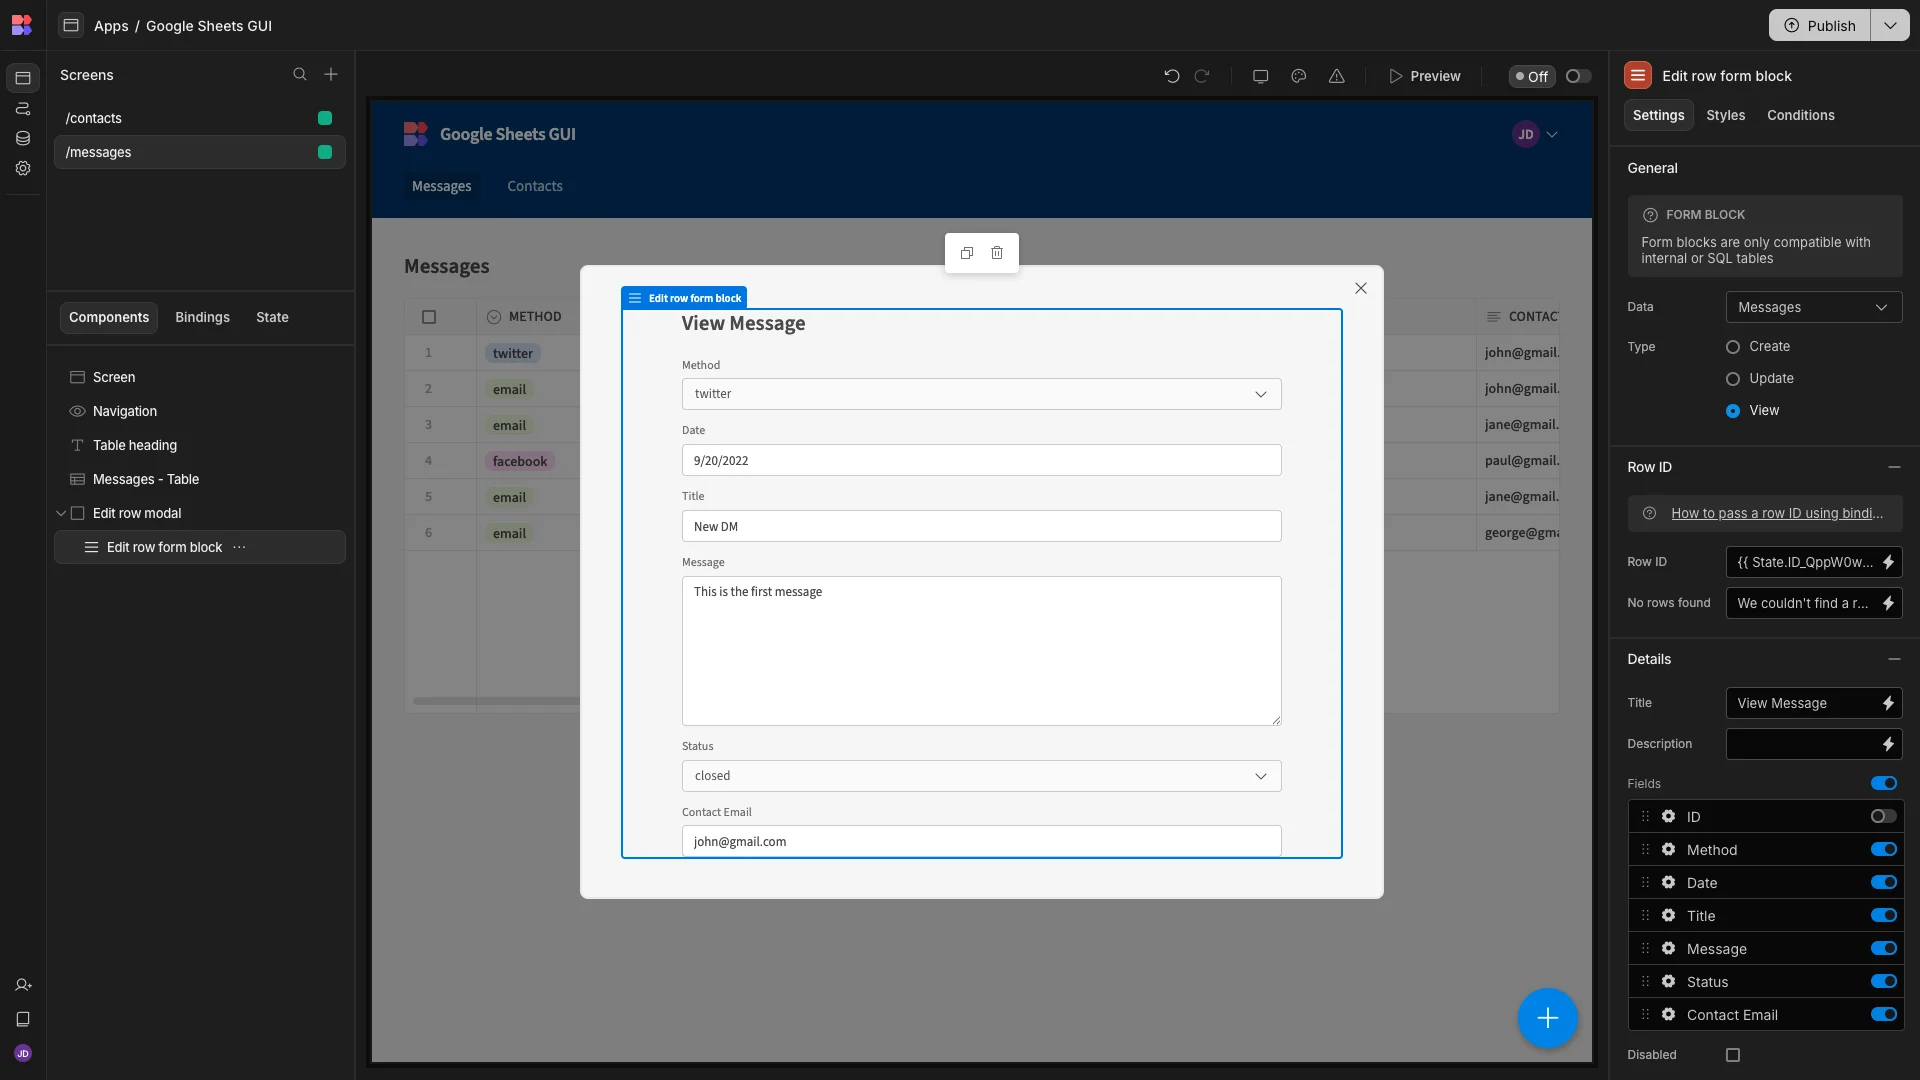Toggle the master Fields switch
This screenshot has height=1080, width=1920.
[x=1884, y=783]
